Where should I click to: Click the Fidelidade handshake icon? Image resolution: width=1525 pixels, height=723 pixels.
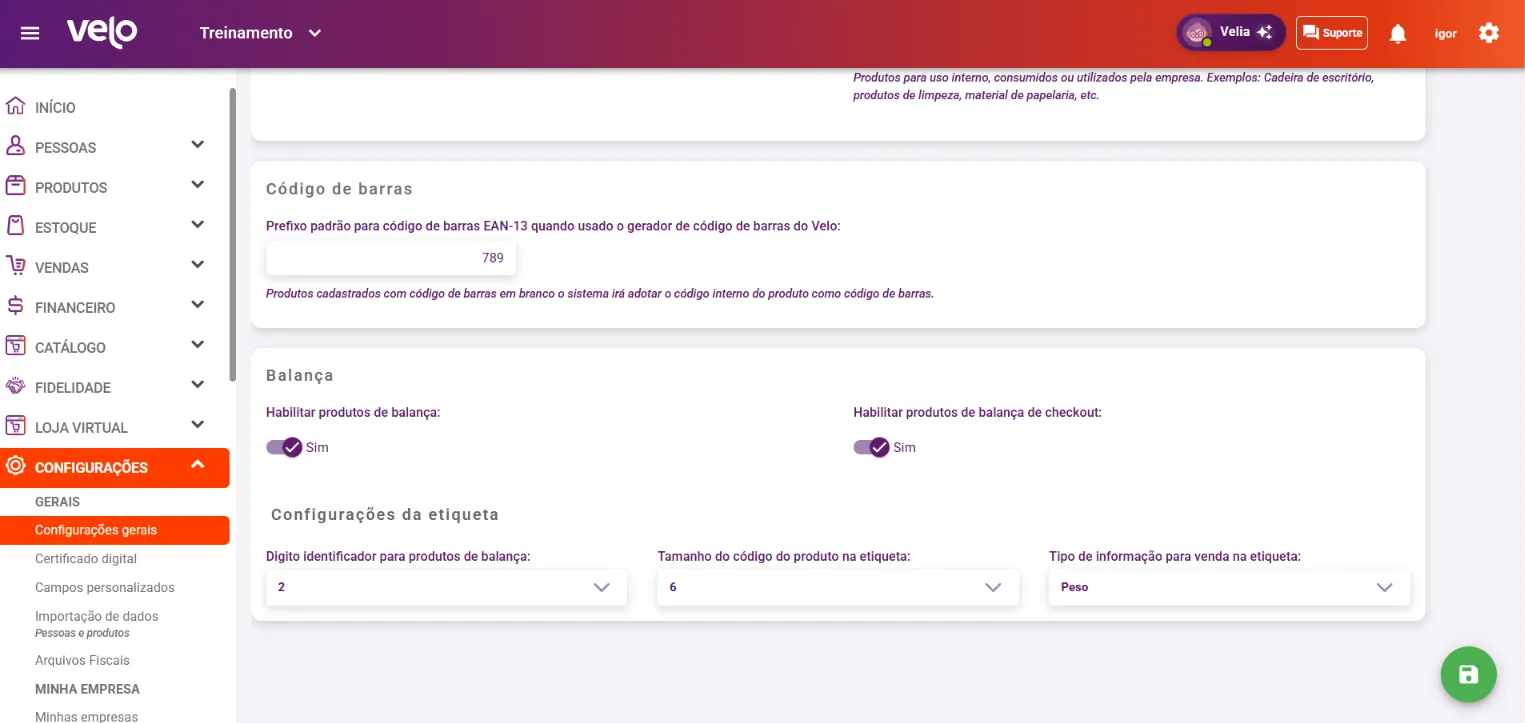click(x=15, y=386)
